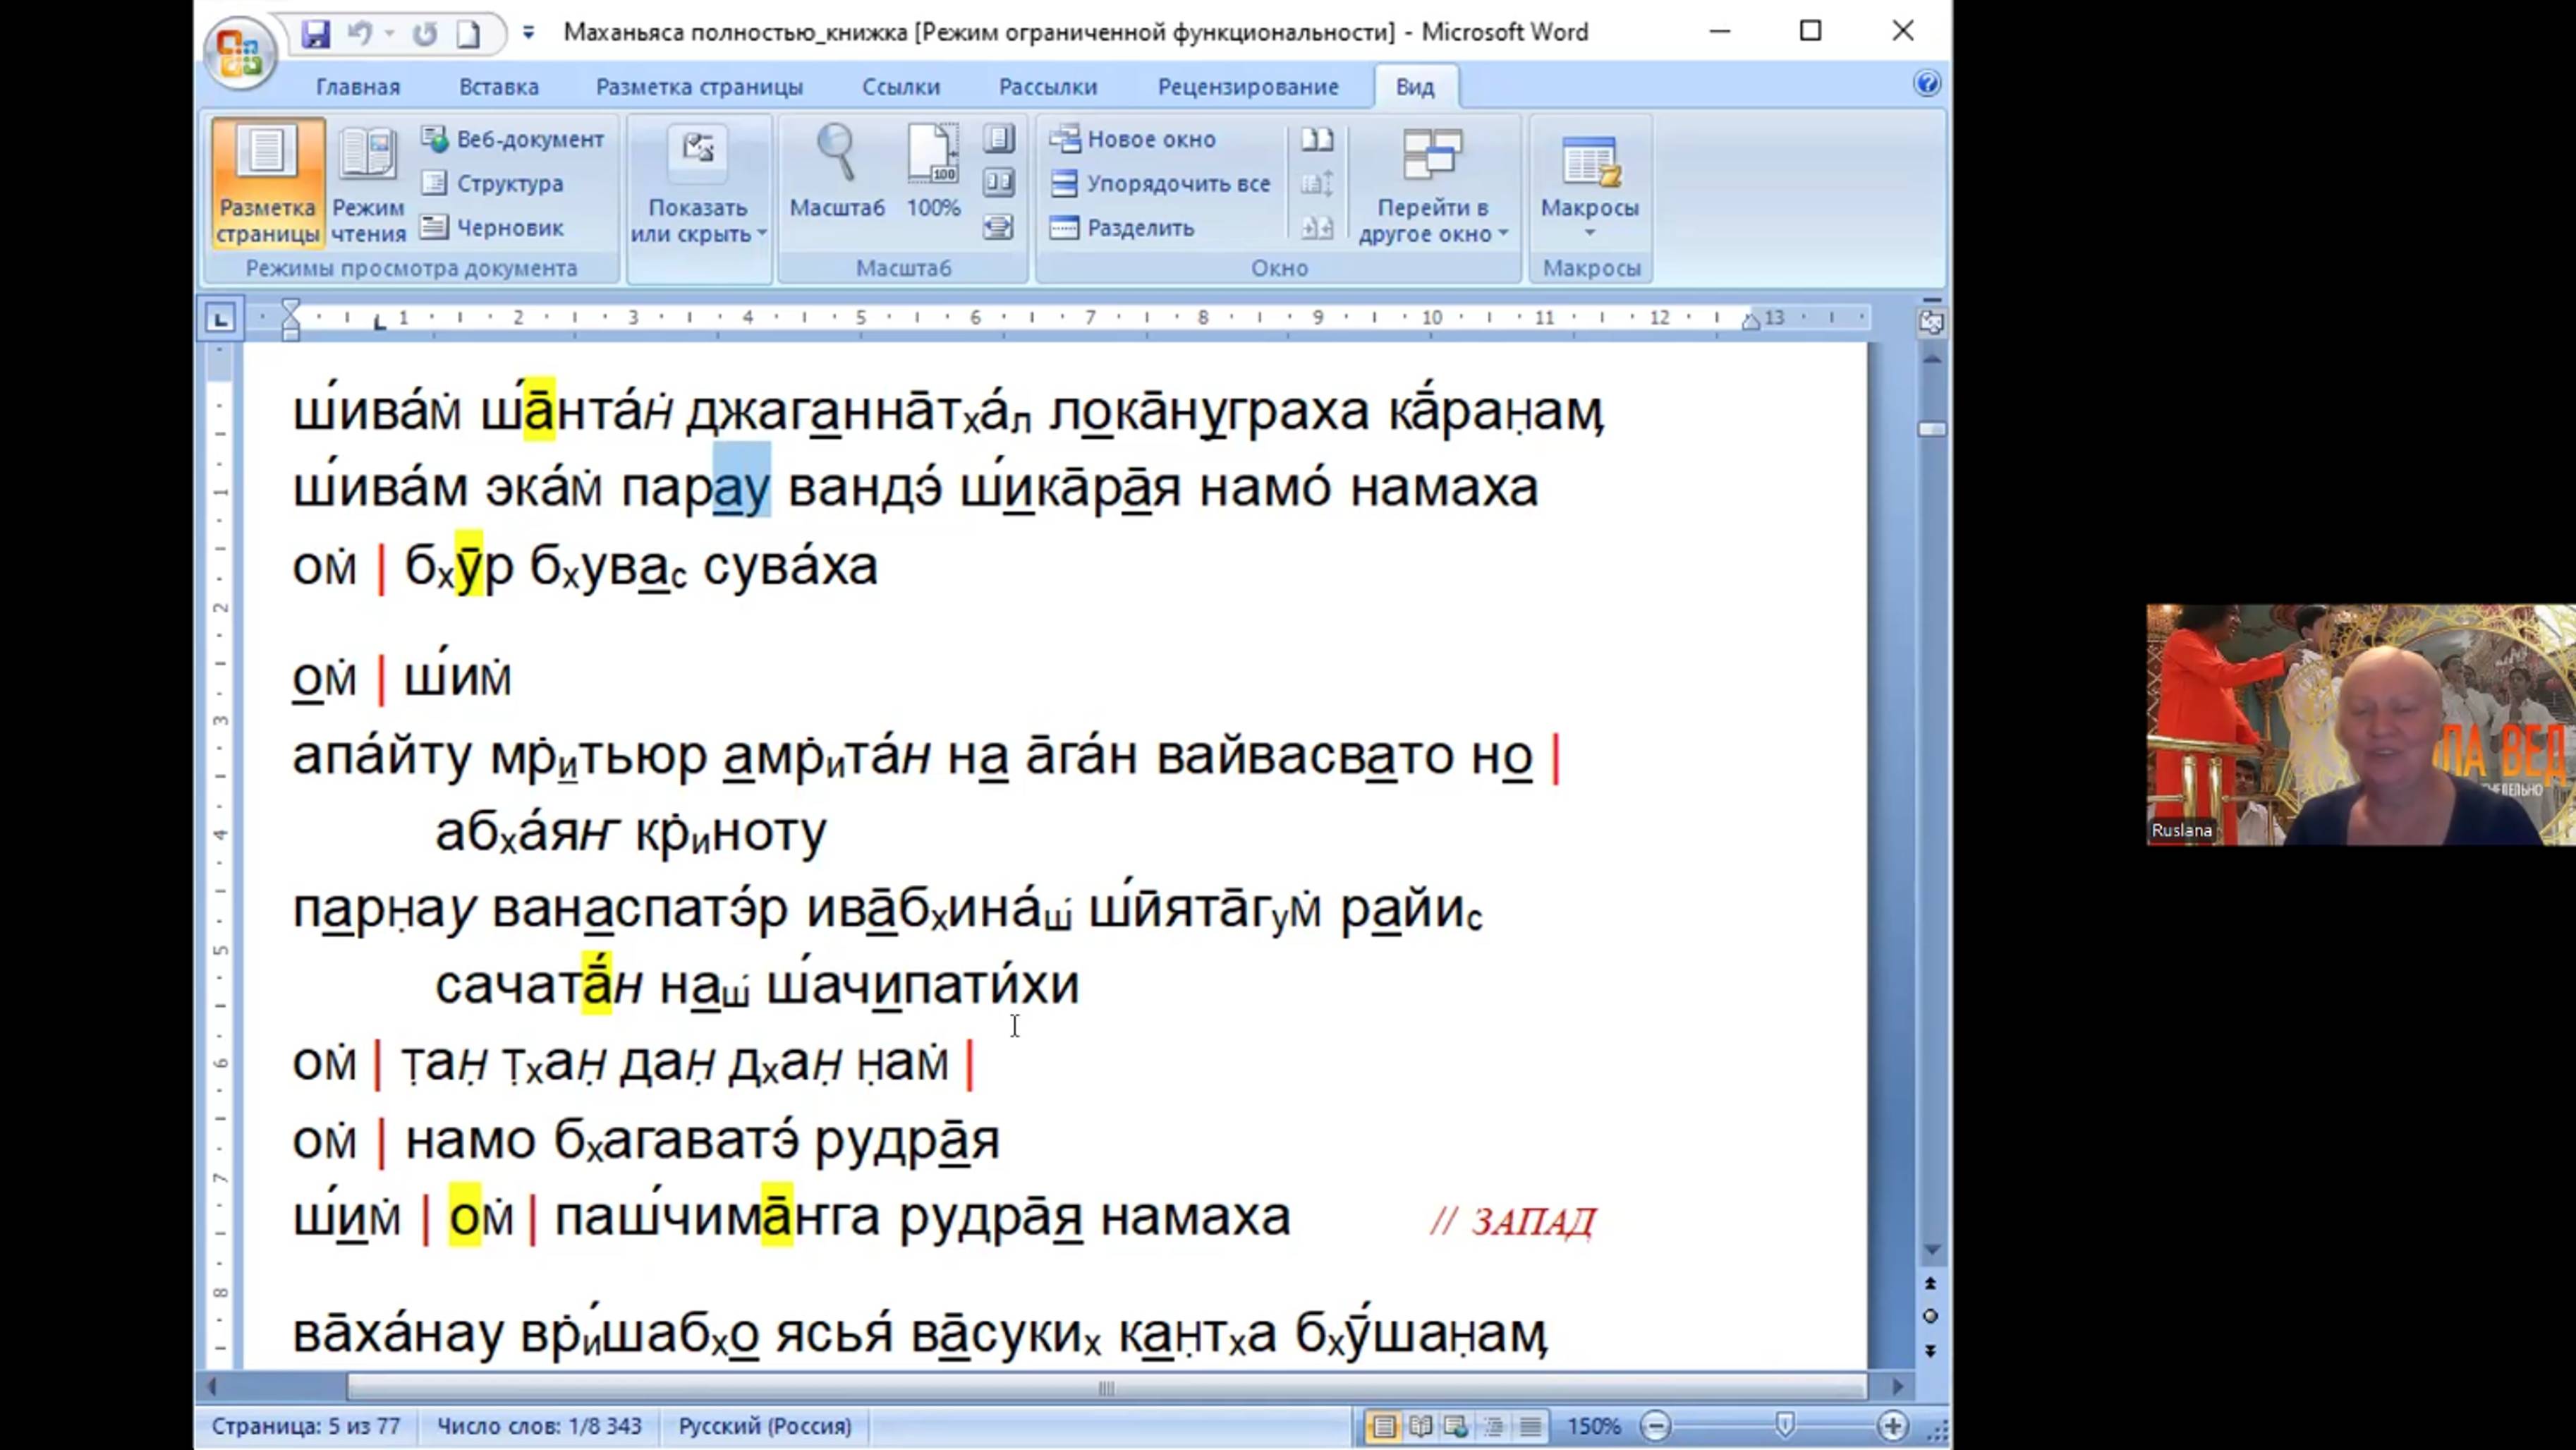Switch to the Главная ribbon tab
2576x1450 pixels.
pyautogui.click(x=357, y=87)
